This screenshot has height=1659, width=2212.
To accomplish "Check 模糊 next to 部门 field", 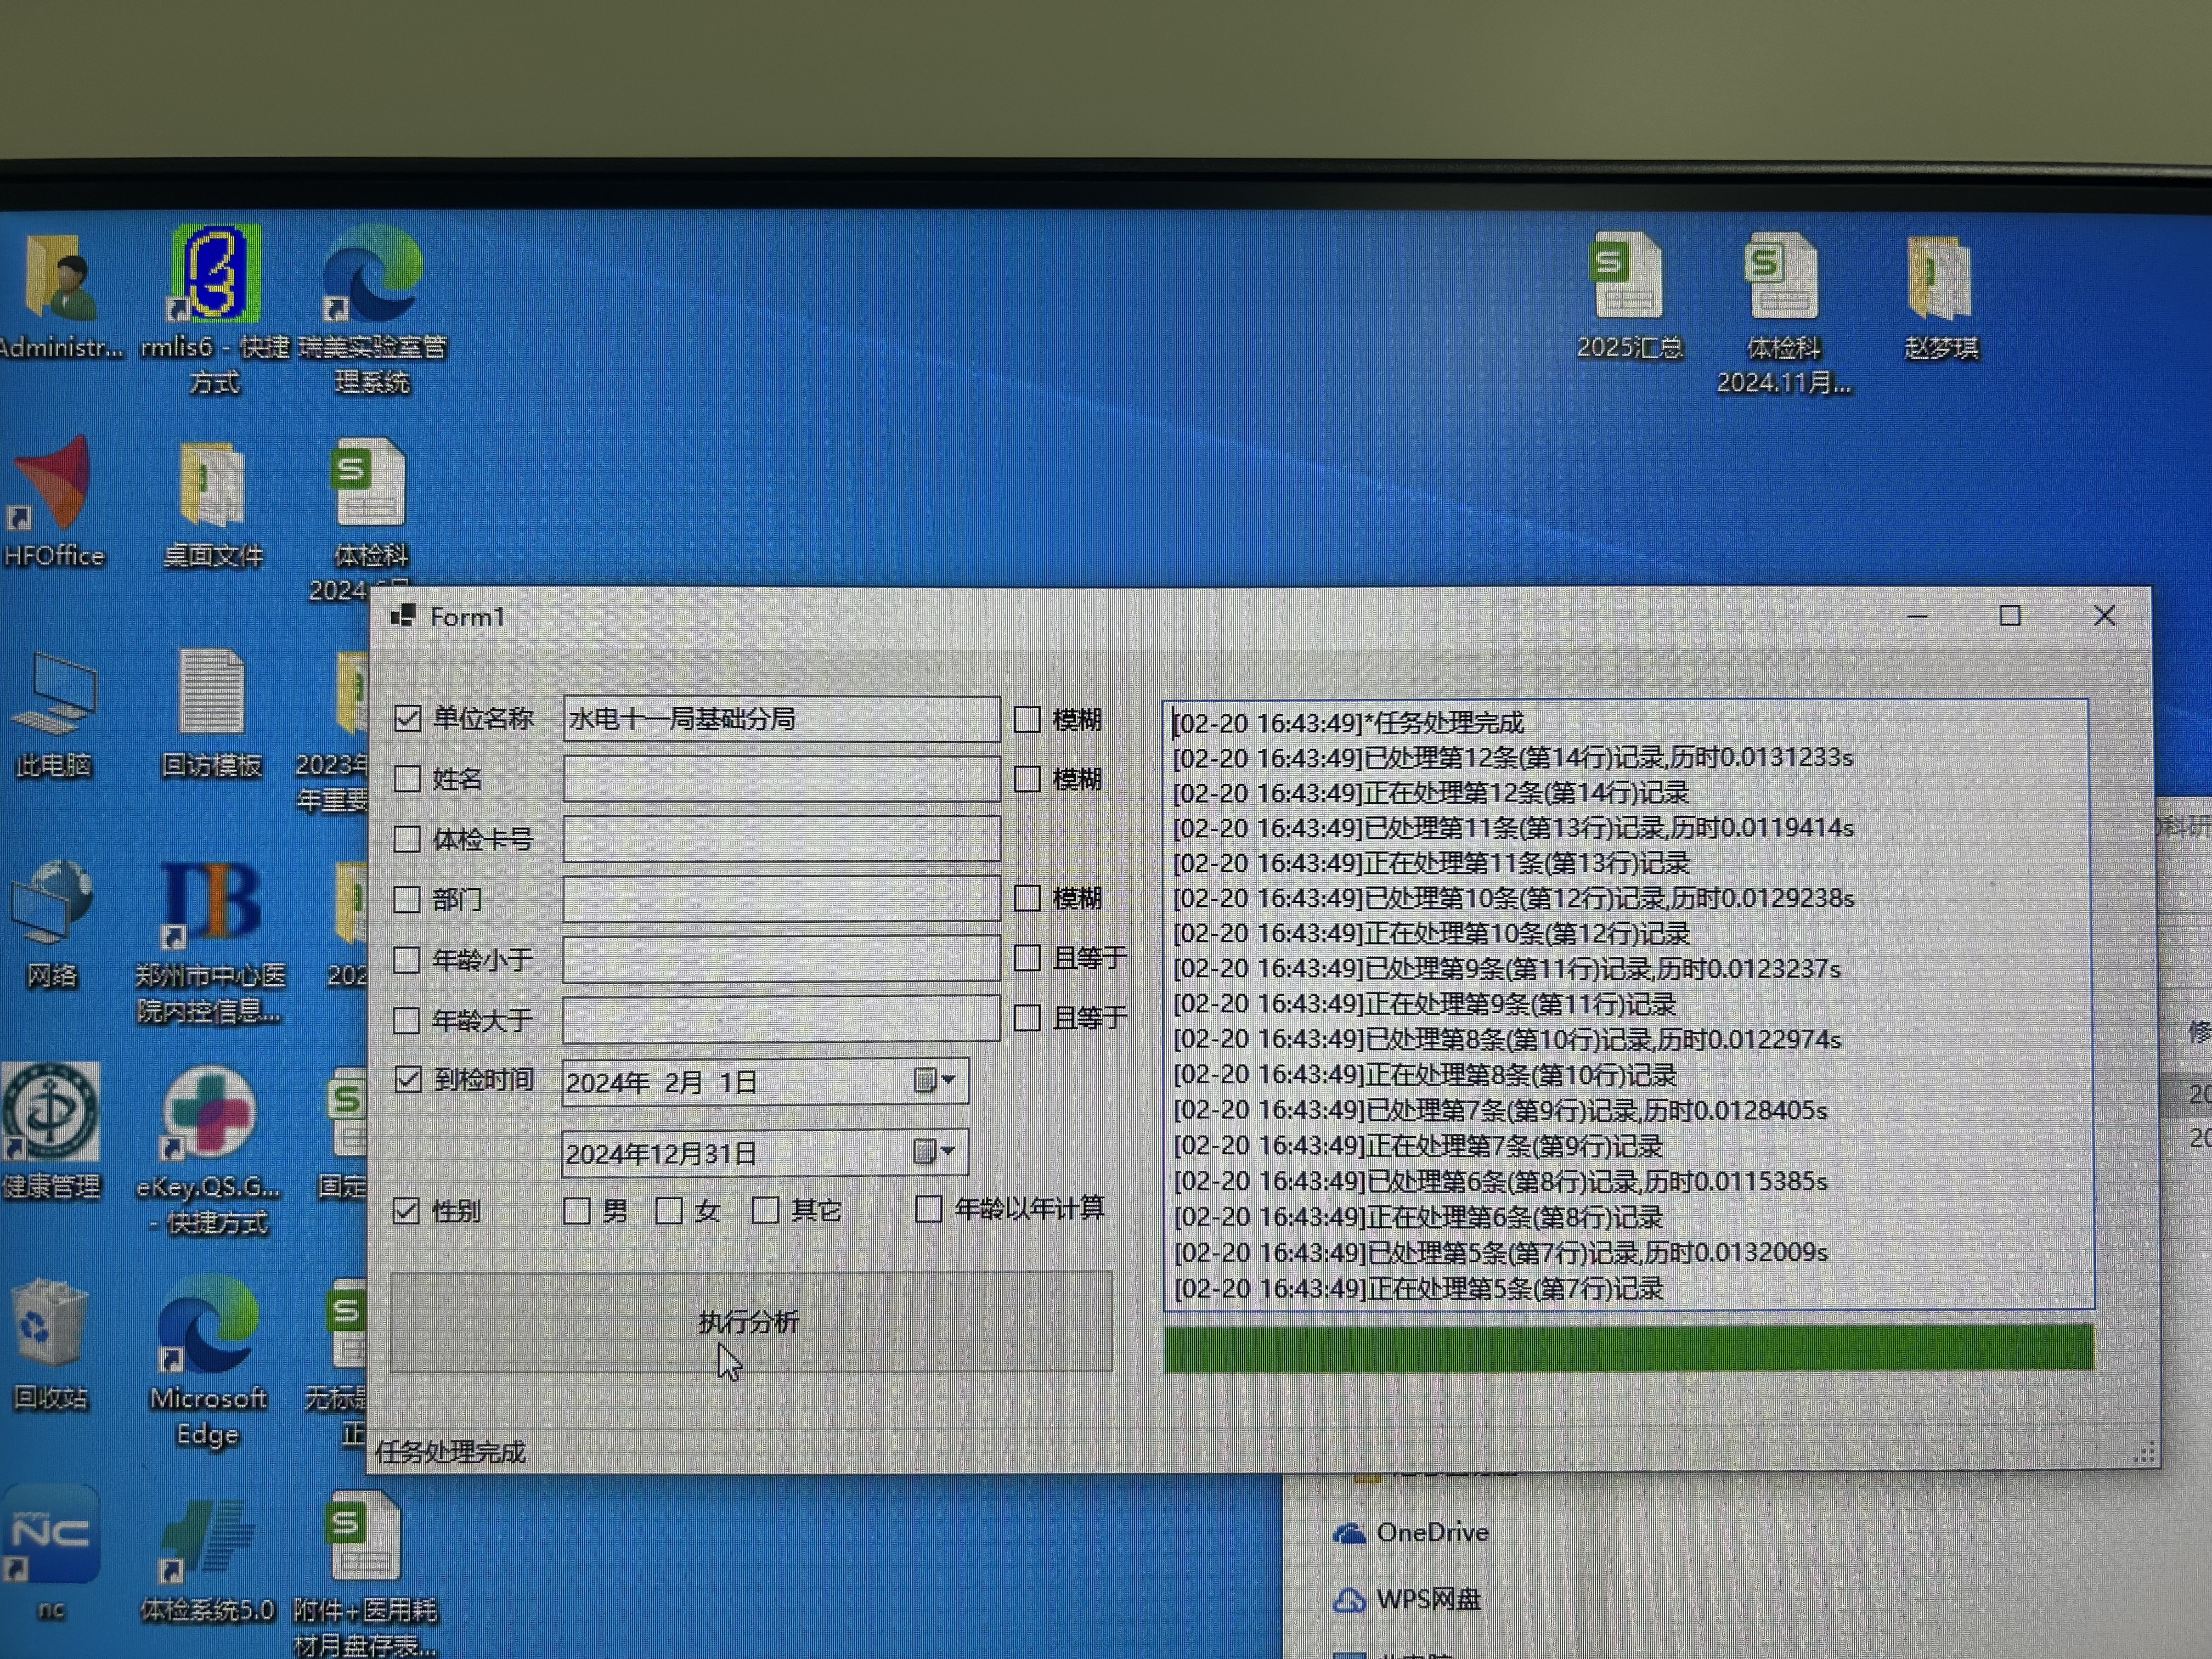I will click(x=1027, y=898).
